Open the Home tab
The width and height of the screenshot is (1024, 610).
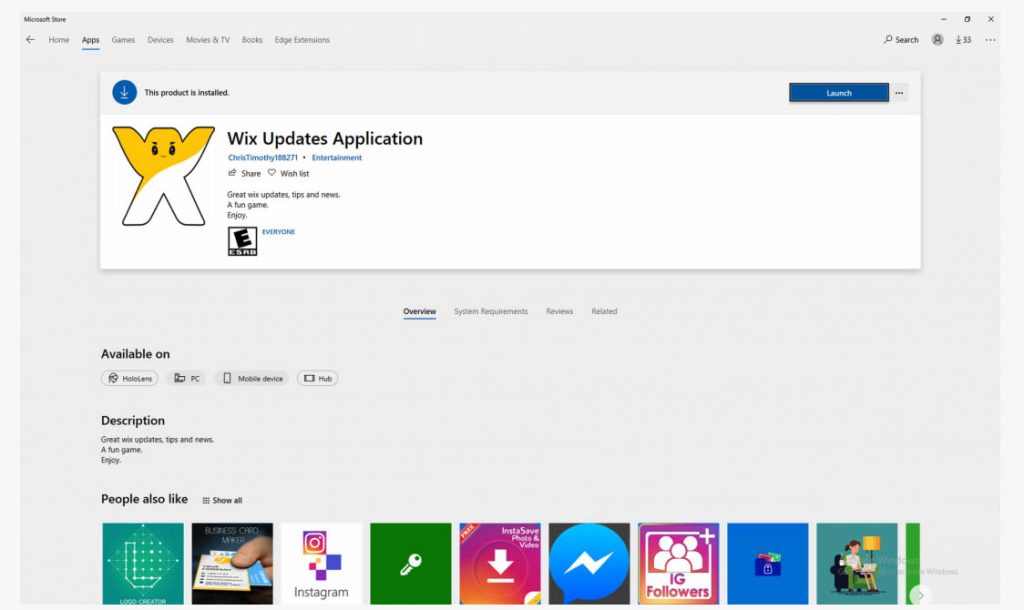click(59, 40)
